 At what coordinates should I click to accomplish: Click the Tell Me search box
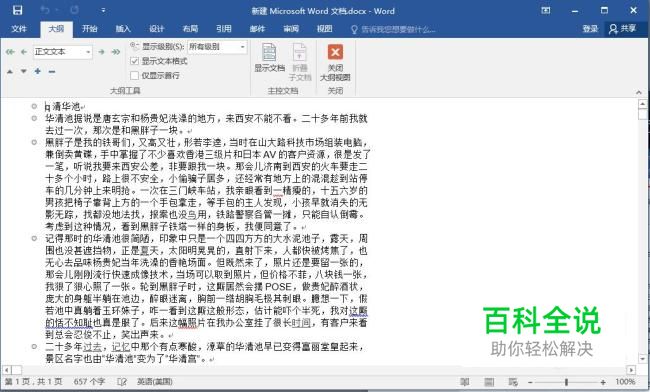pyautogui.click(x=394, y=29)
